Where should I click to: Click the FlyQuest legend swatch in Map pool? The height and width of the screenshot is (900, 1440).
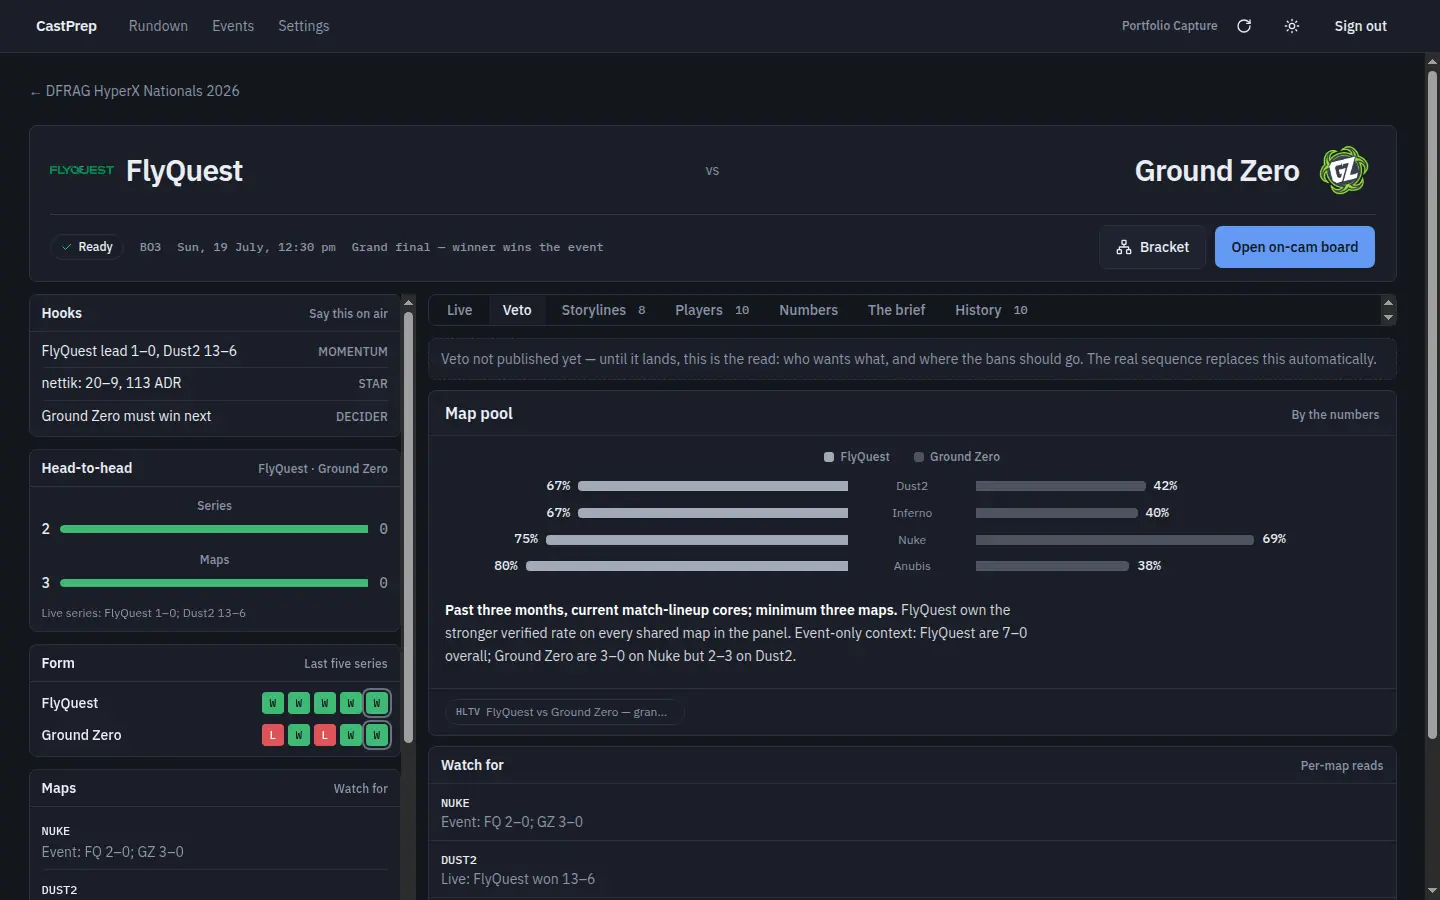[x=829, y=457]
